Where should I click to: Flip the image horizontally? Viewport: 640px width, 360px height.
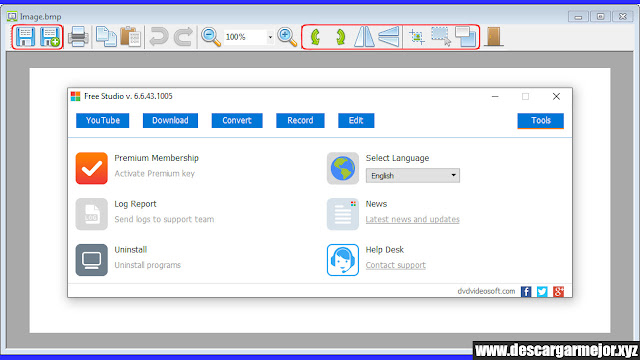tap(364, 37)
